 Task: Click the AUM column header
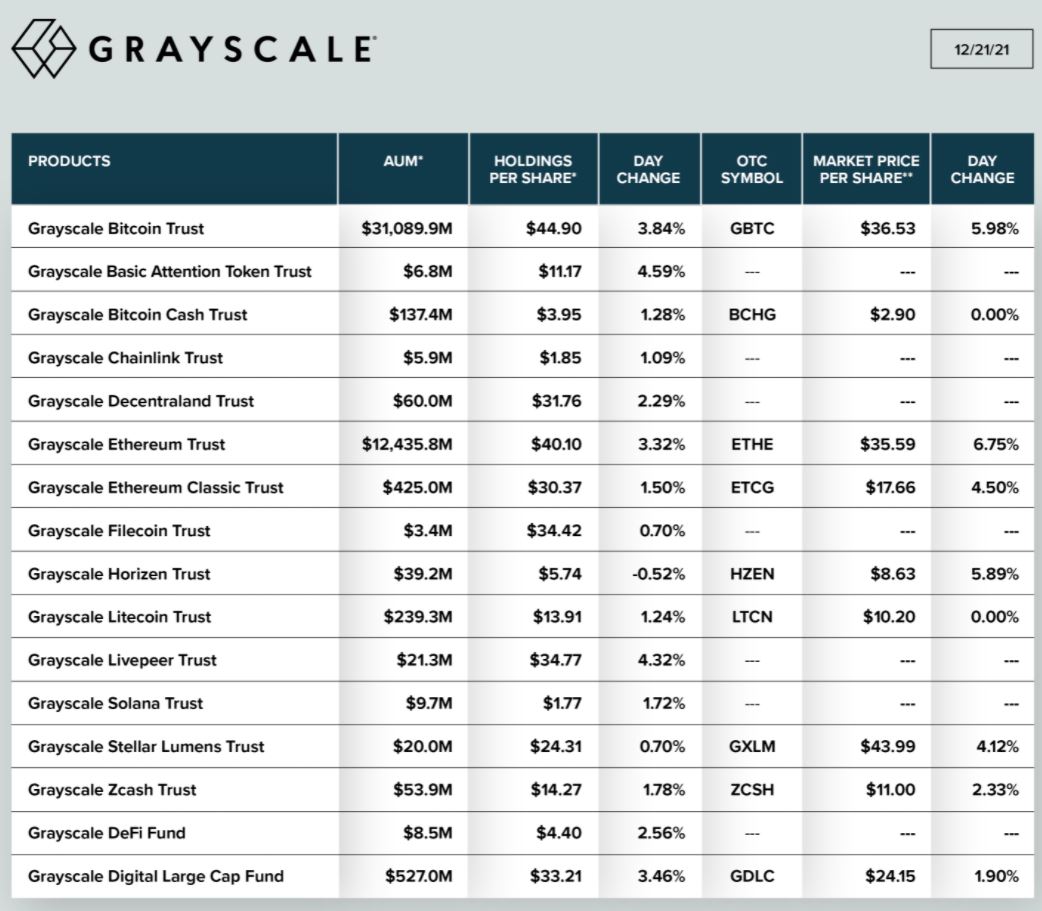403,161
